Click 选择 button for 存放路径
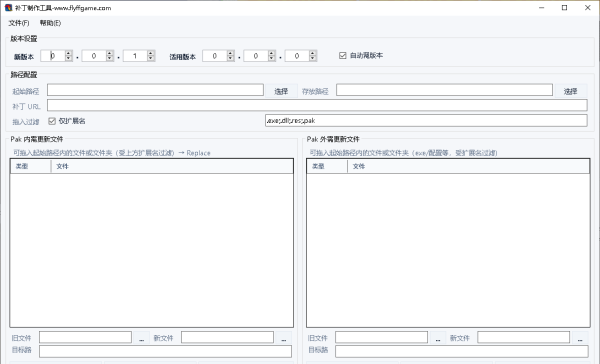This screenshot has height=364, width=600. [570, 91]
